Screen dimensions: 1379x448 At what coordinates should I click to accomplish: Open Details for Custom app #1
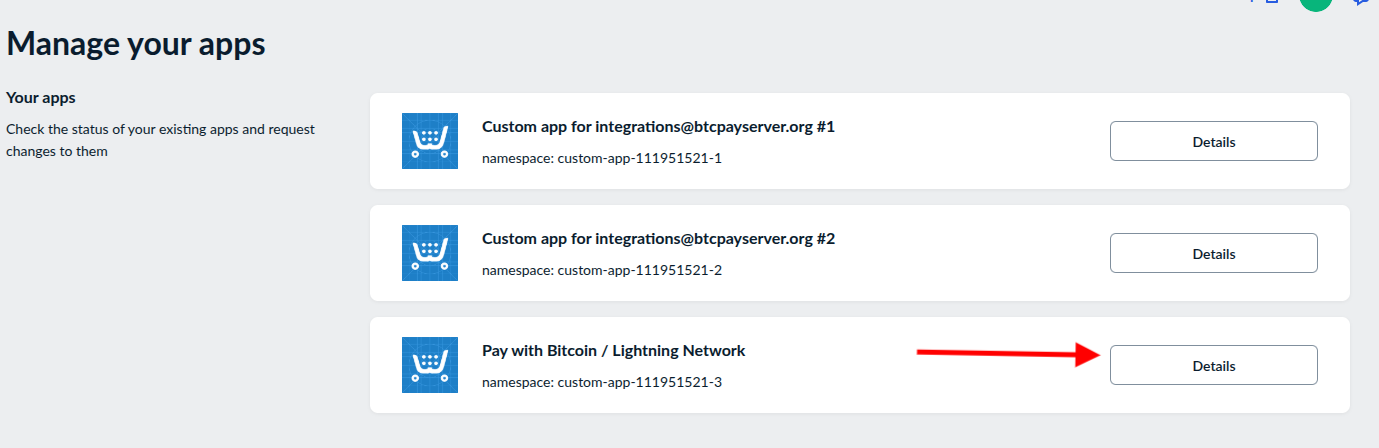(1213, 141)
